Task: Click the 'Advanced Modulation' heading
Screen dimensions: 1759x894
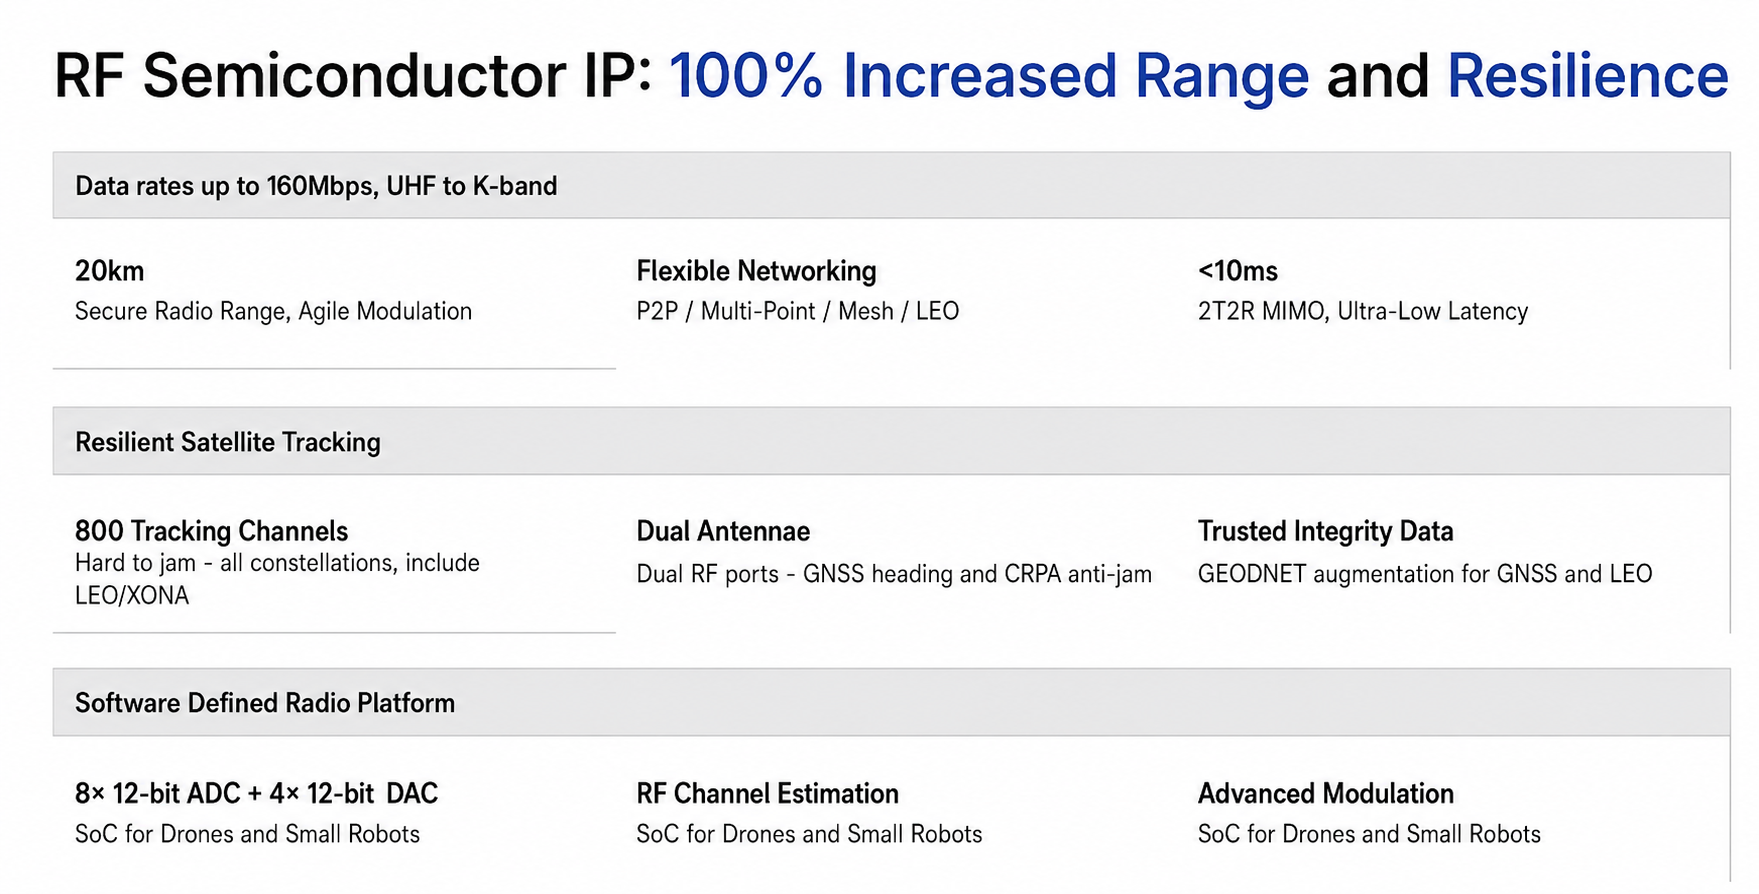Action: point(1325,794)
